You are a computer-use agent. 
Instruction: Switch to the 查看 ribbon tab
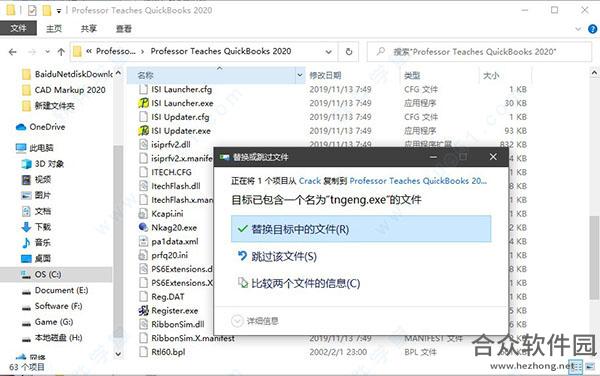point(123,29)
